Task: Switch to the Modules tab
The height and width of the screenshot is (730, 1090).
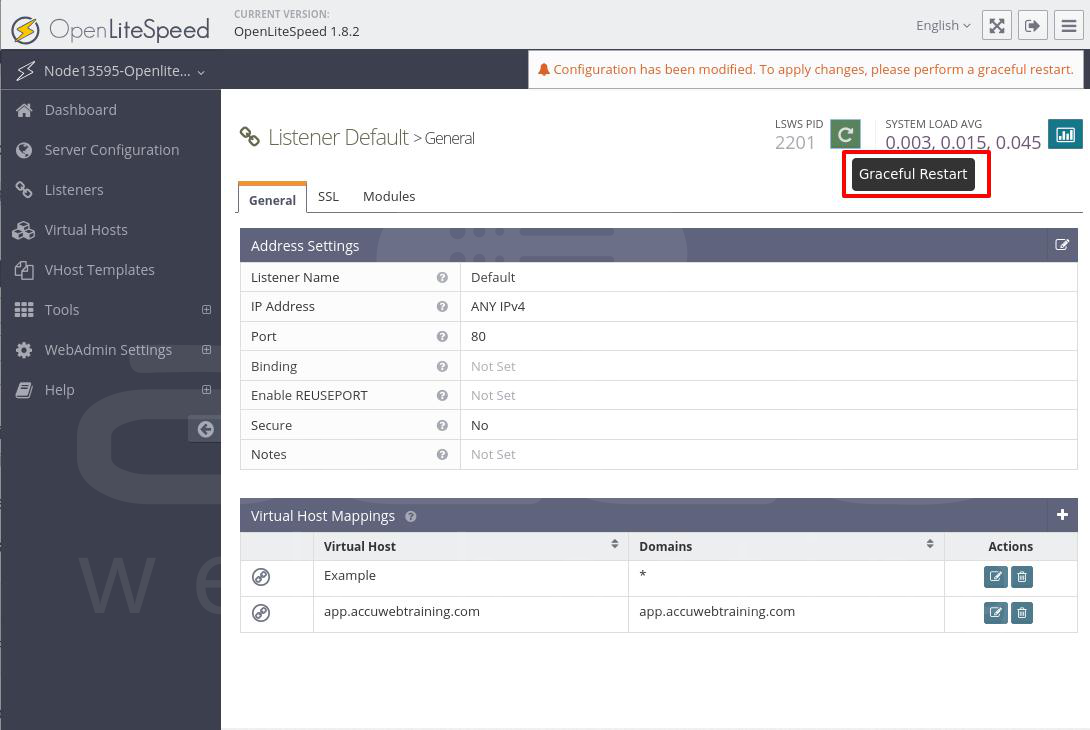Action: click(389, 196)
